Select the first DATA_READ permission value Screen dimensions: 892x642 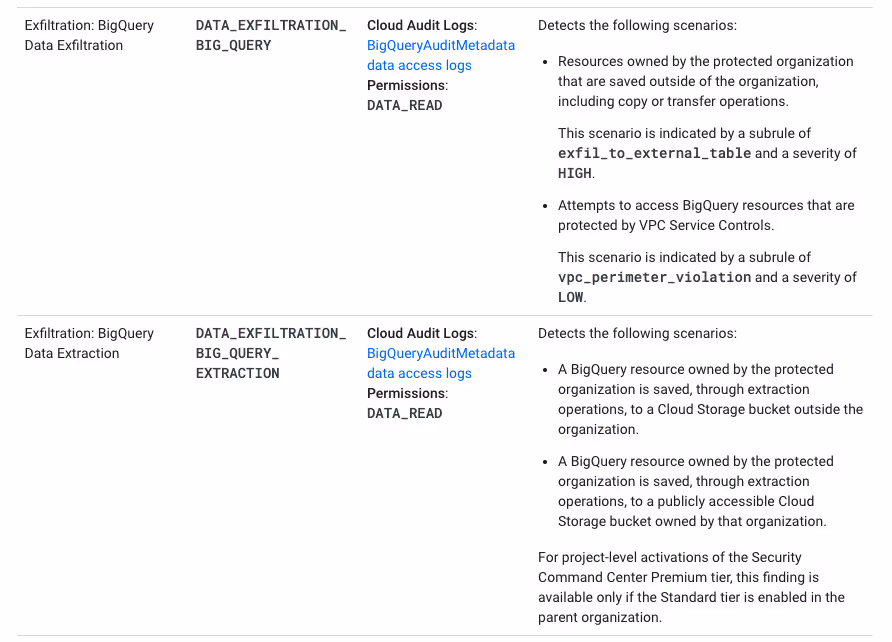pyautogui.click(x=404, y=105)
